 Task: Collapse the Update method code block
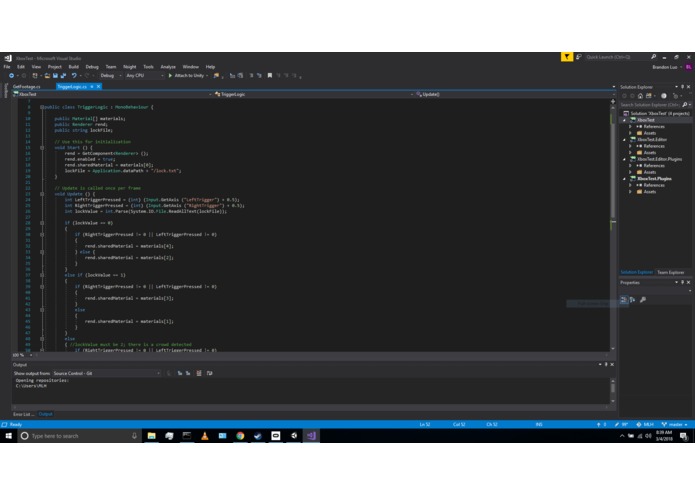coord(42,194)
